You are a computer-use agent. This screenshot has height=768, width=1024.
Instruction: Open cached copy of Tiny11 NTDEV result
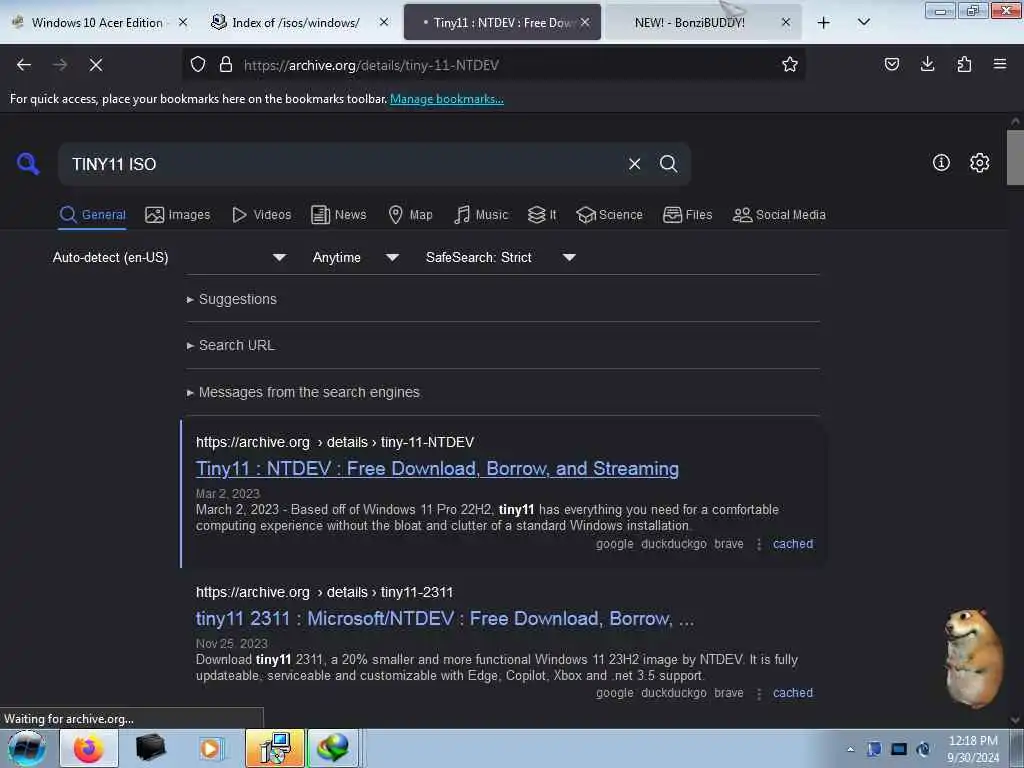click(793, 543)
